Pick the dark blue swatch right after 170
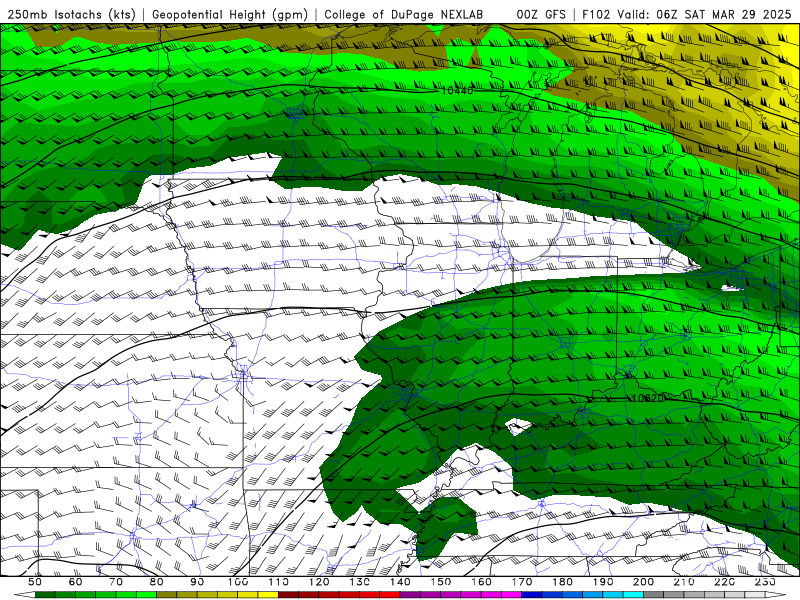The height and width of the screenshot is (600, 800). pos(531,595)
